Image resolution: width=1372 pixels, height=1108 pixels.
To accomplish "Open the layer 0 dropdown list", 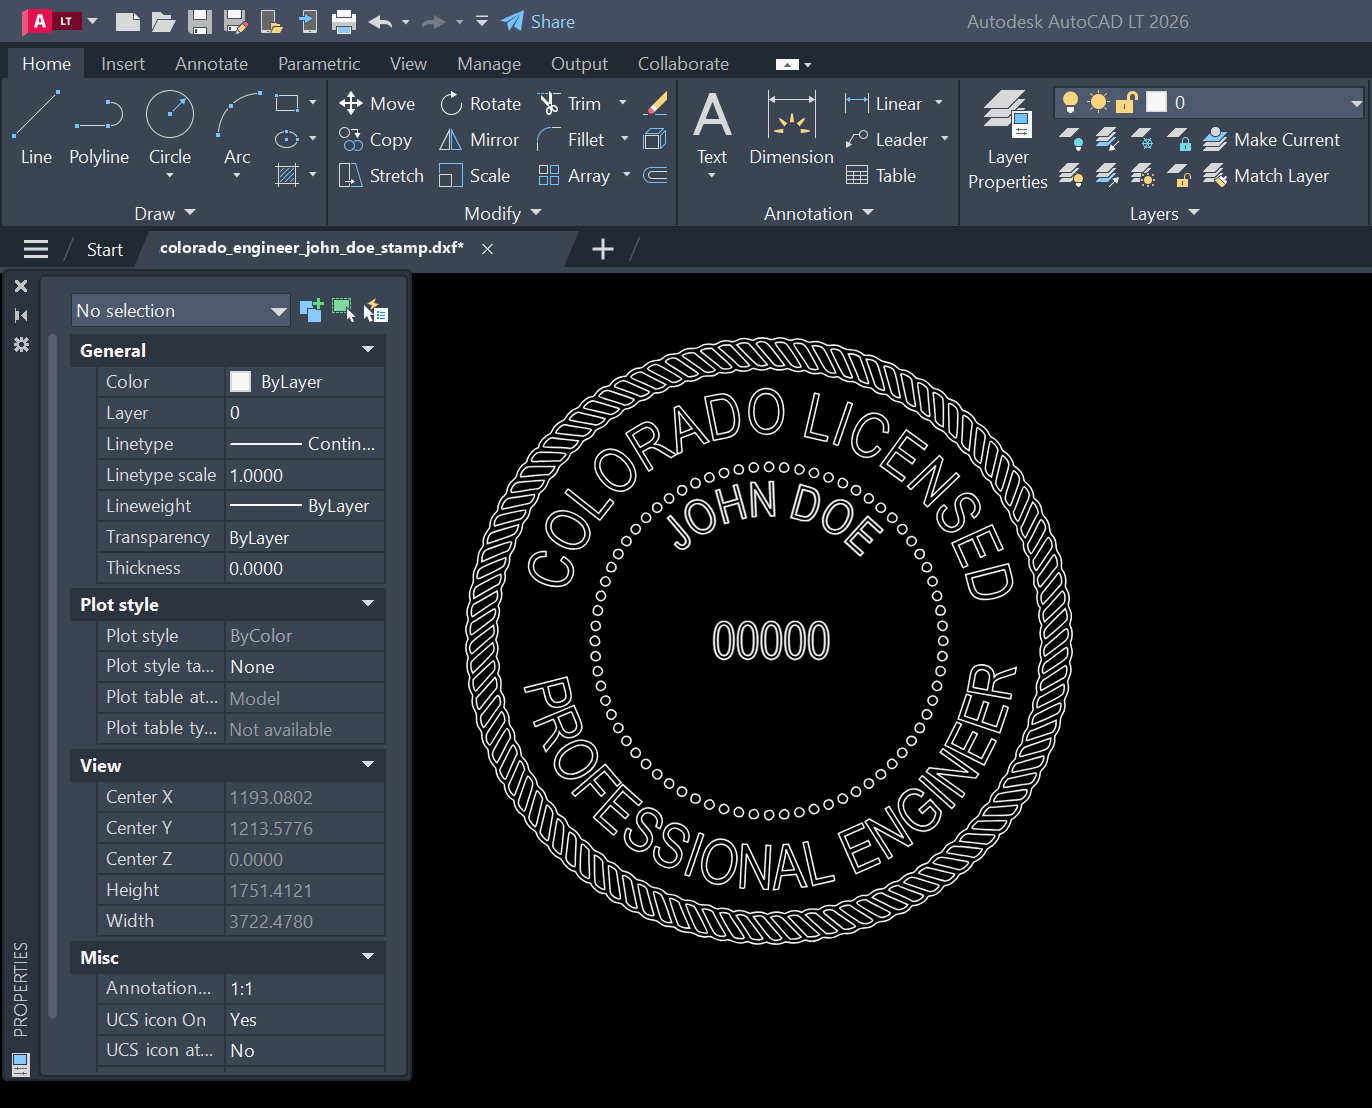I will [x=1356, y=103].
